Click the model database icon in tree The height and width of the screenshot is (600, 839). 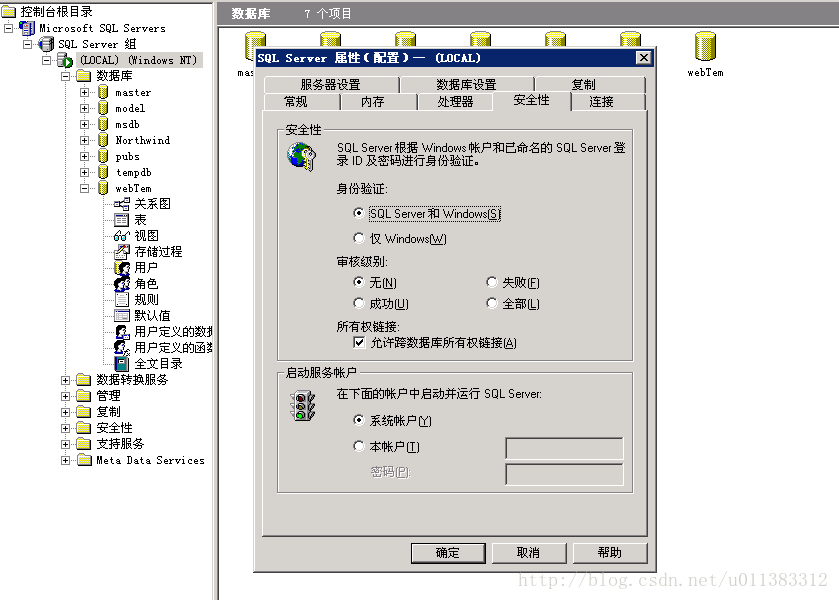pyautogui.click(x=103, y=109)
